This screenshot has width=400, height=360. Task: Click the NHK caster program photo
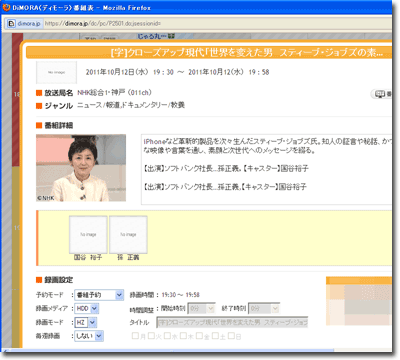tap(81, 168)
